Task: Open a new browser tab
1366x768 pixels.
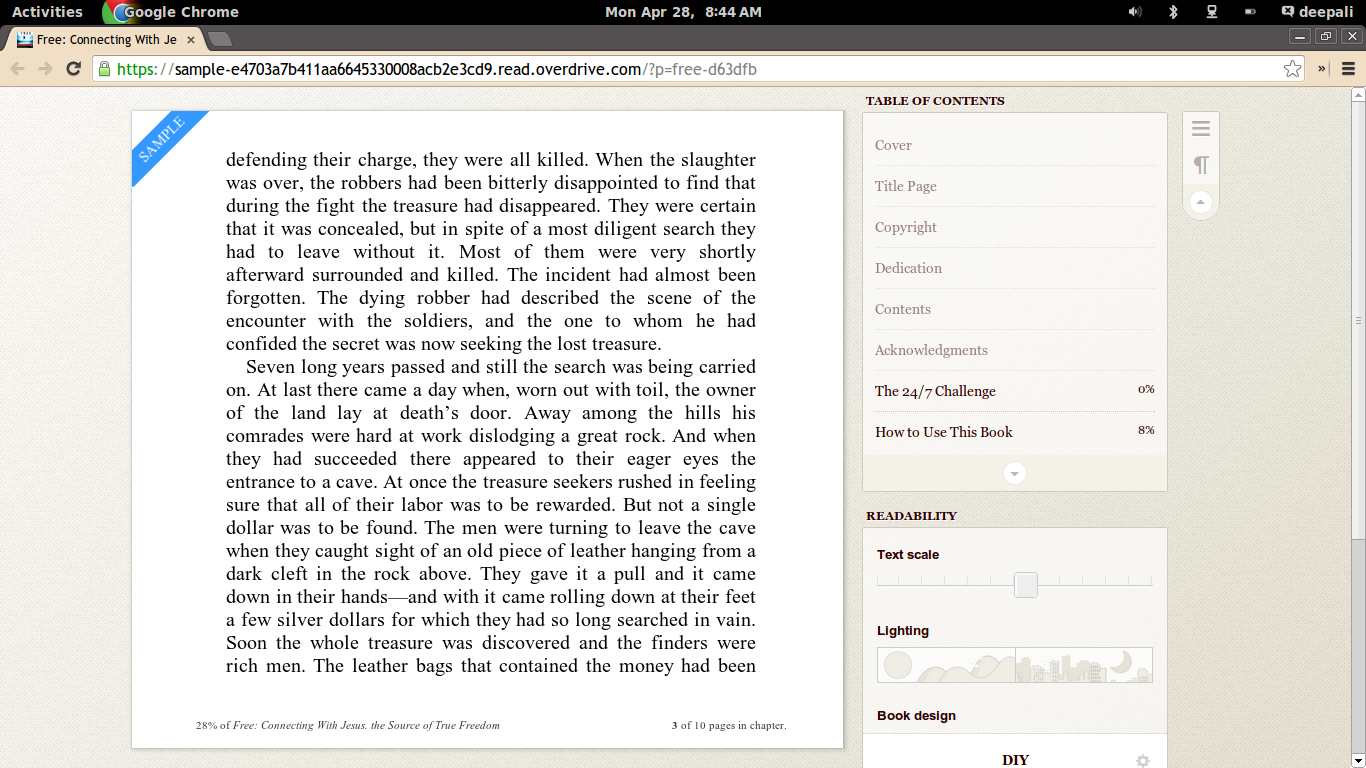Action: click(221, 39)
